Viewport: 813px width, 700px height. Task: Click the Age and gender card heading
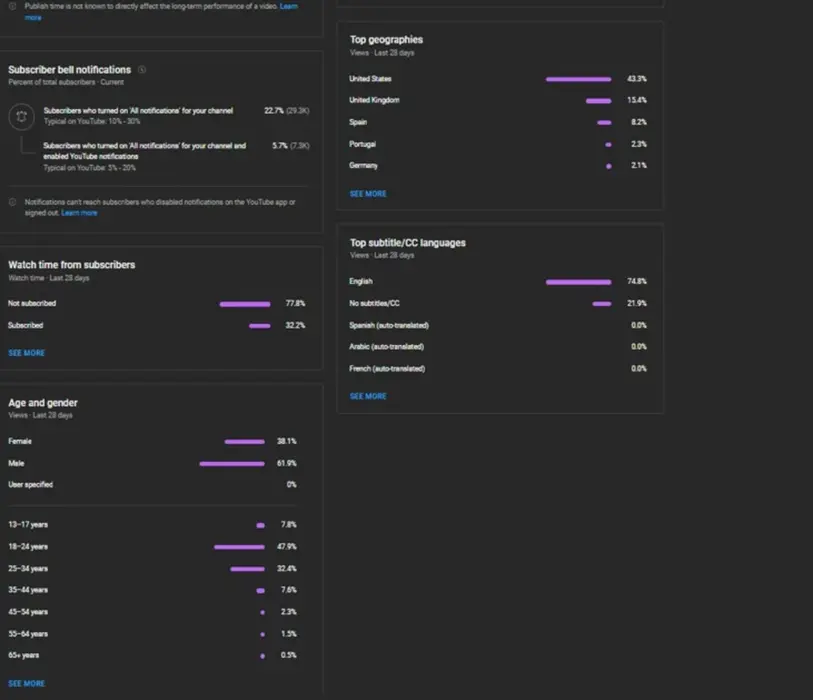[43, 403]
